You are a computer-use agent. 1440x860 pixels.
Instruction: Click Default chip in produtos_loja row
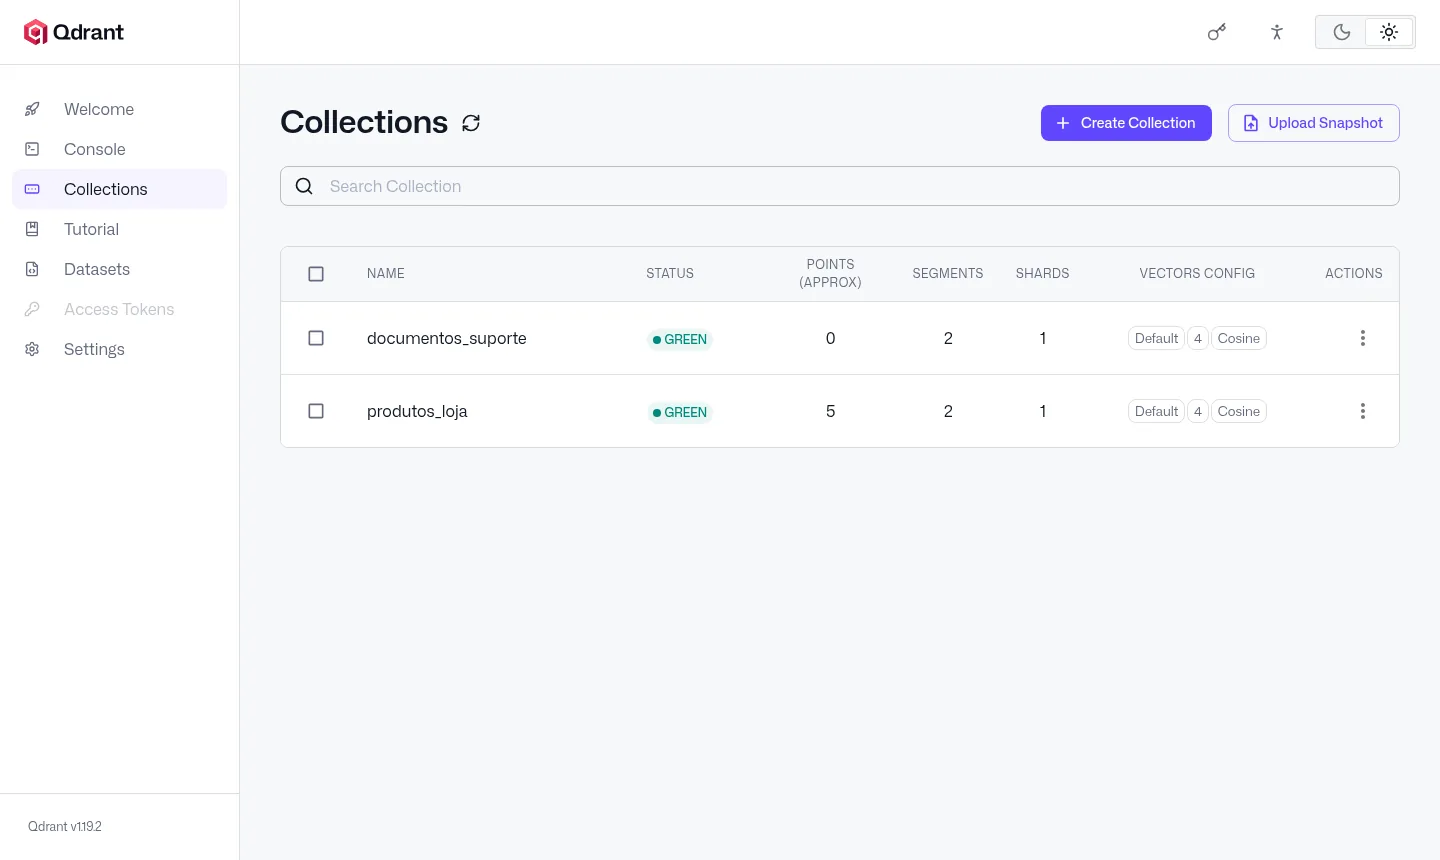point(1156,411)
